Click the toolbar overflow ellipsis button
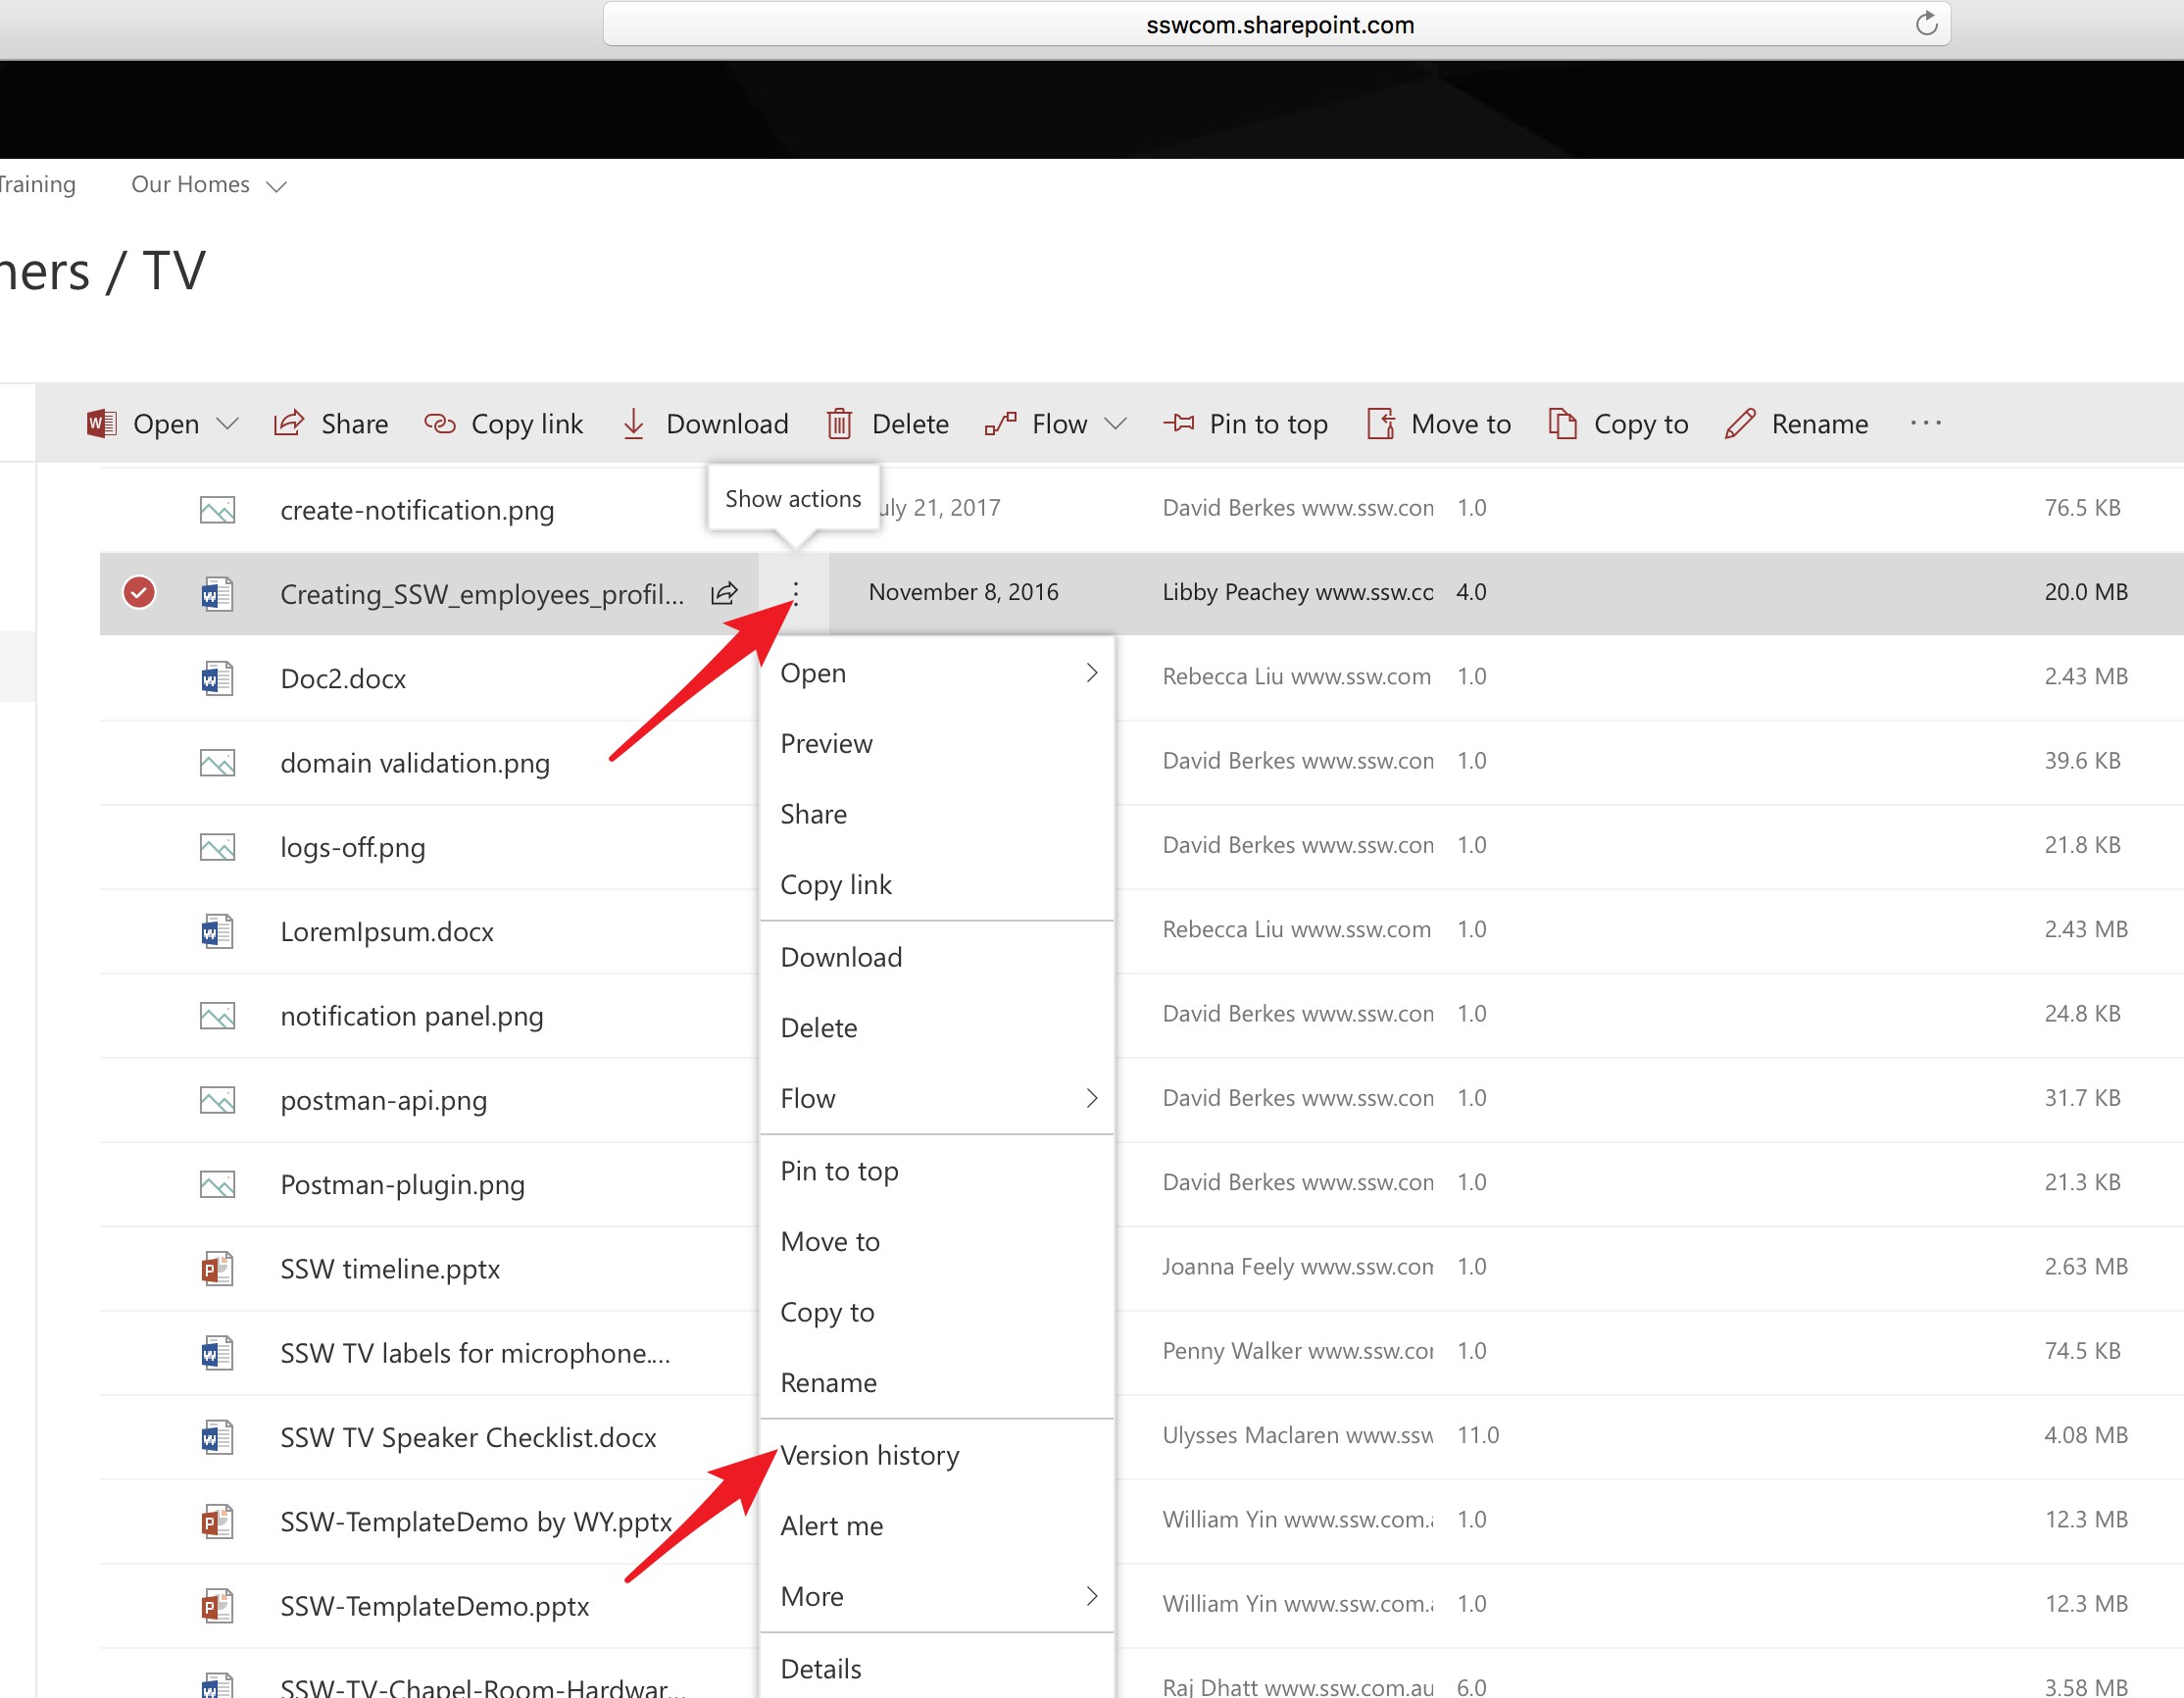2184x1698 pixels. point(1925,423)
